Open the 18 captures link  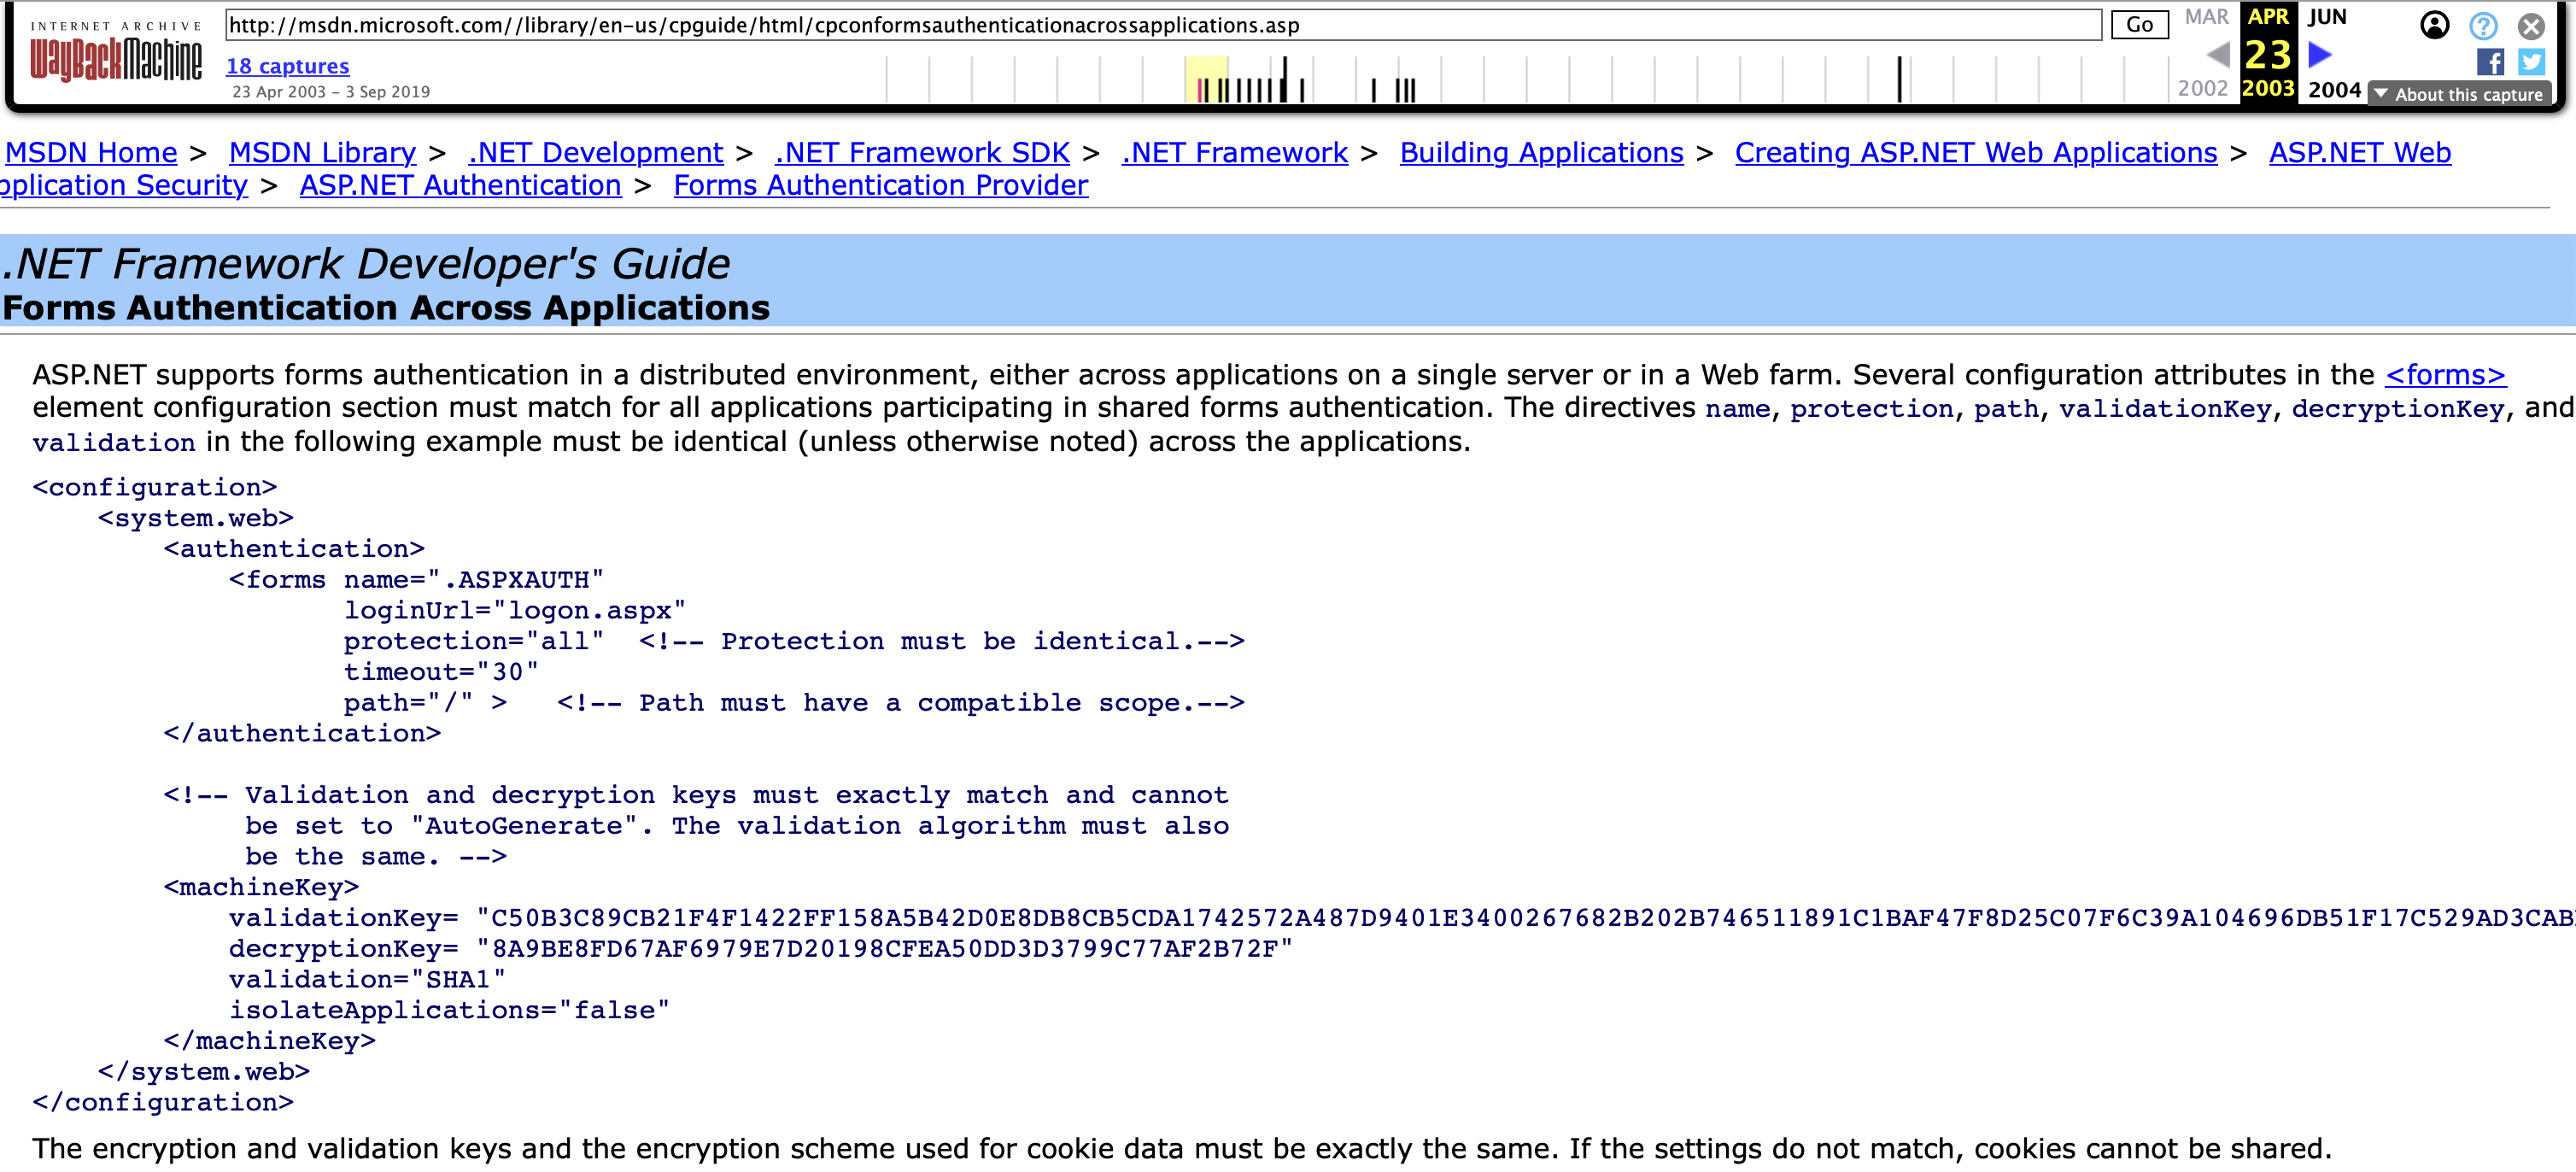(287, 66)
